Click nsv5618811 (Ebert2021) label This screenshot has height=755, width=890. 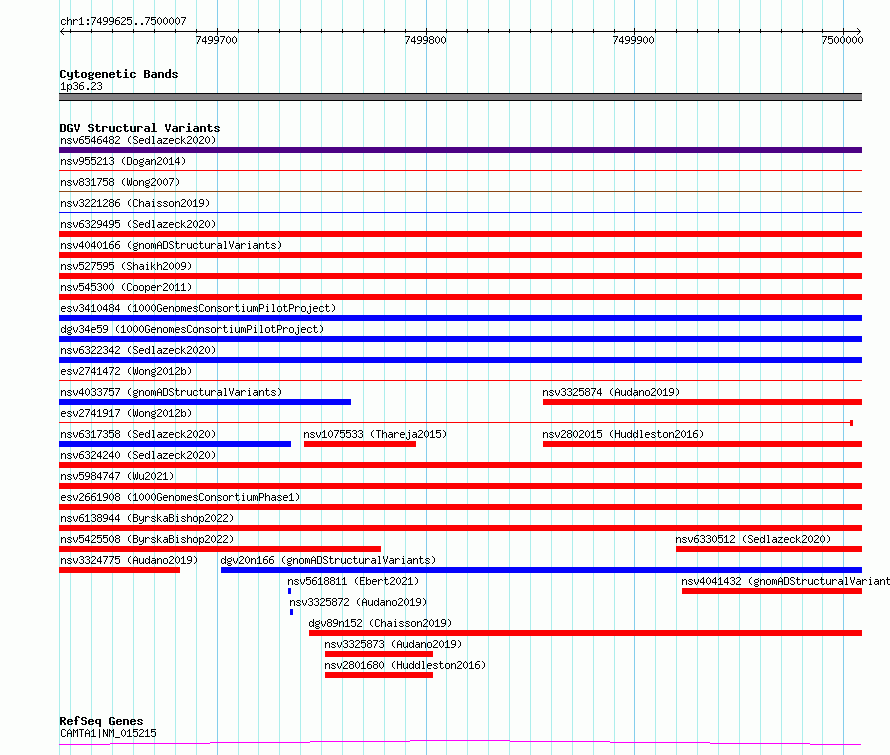pyautogui.click(x=353, y=581)
